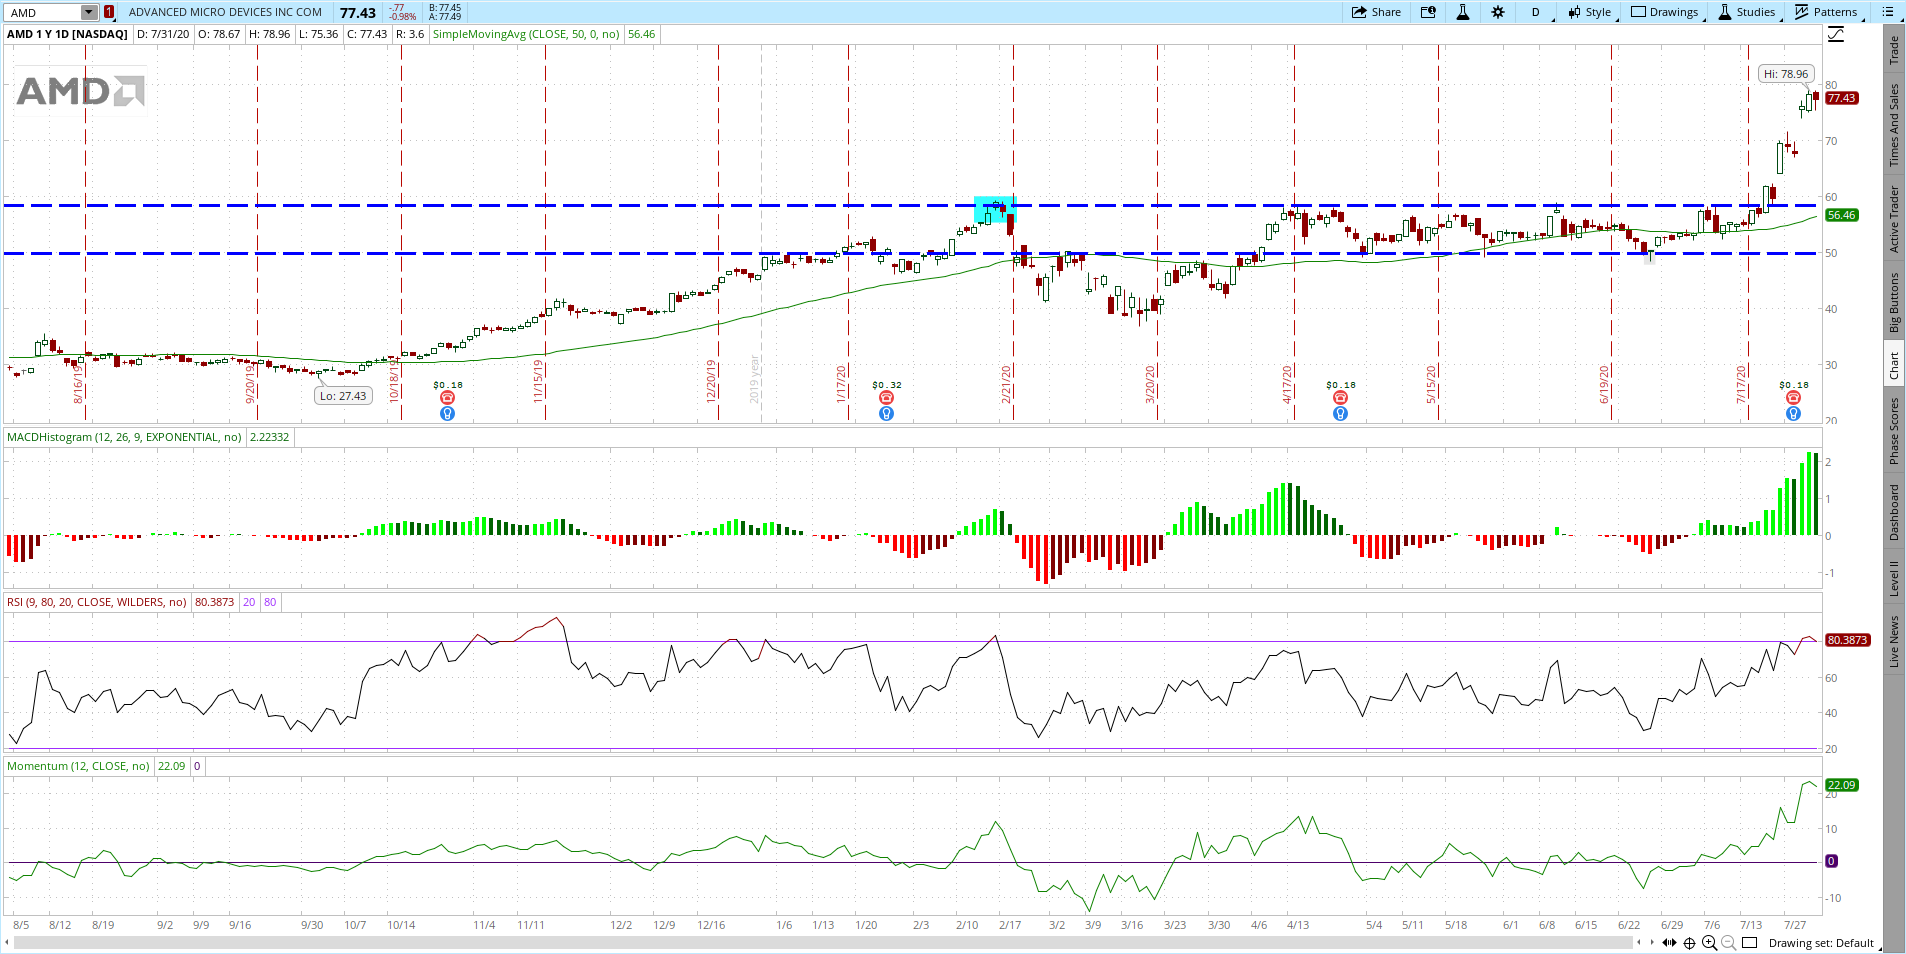
Task: Open chart settings gear icon
Action: (x=1497, y=12)
